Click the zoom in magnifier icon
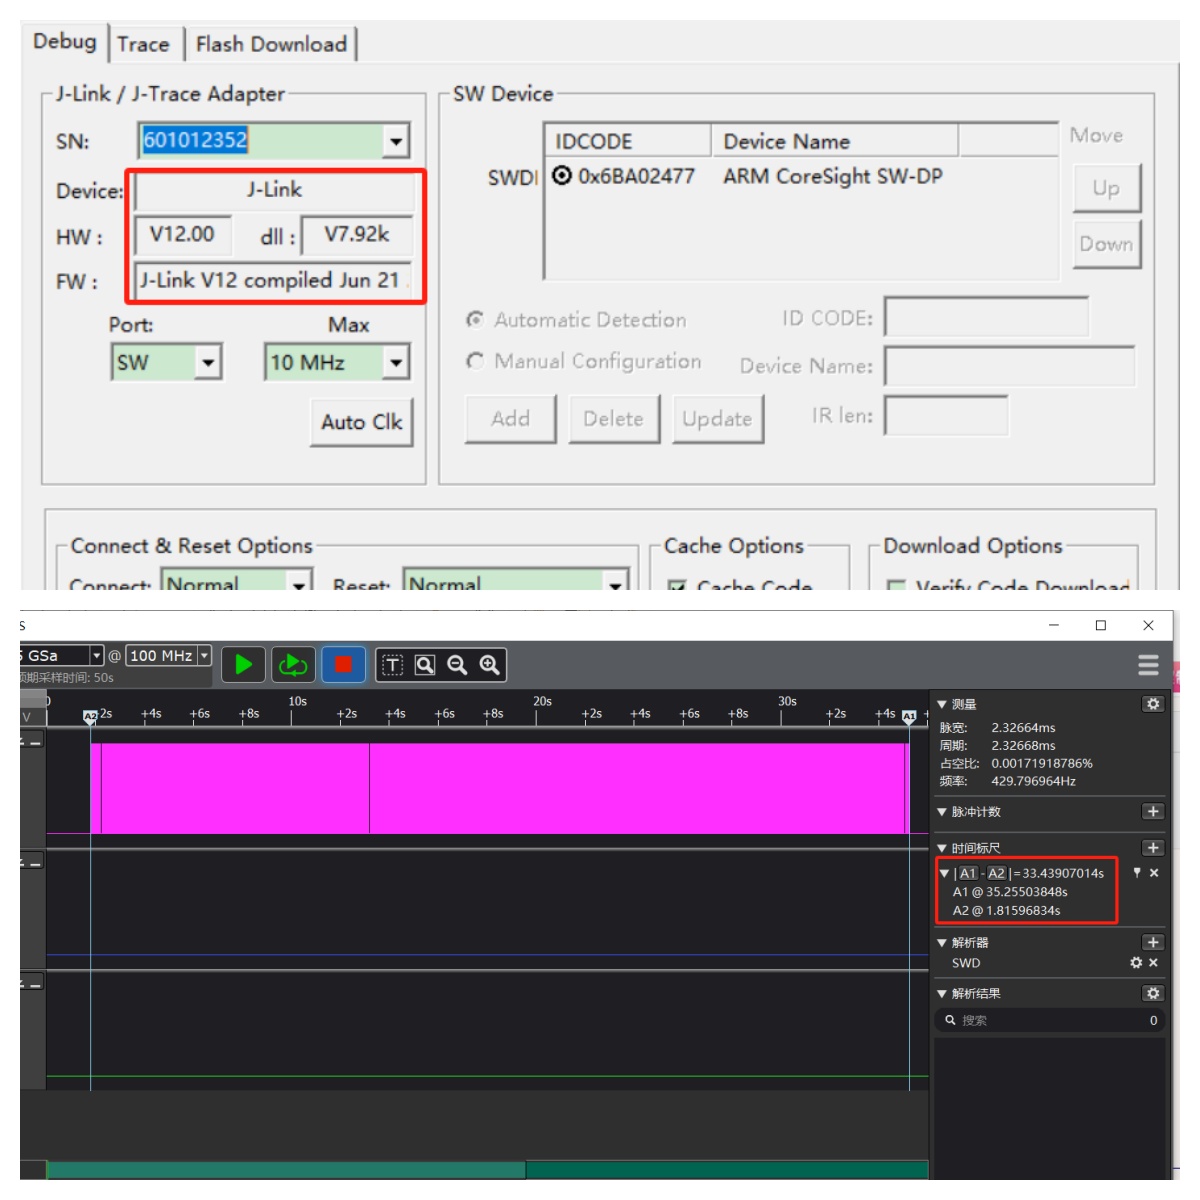This screenshot has height=1200, width=1200. tap(489, 665)
